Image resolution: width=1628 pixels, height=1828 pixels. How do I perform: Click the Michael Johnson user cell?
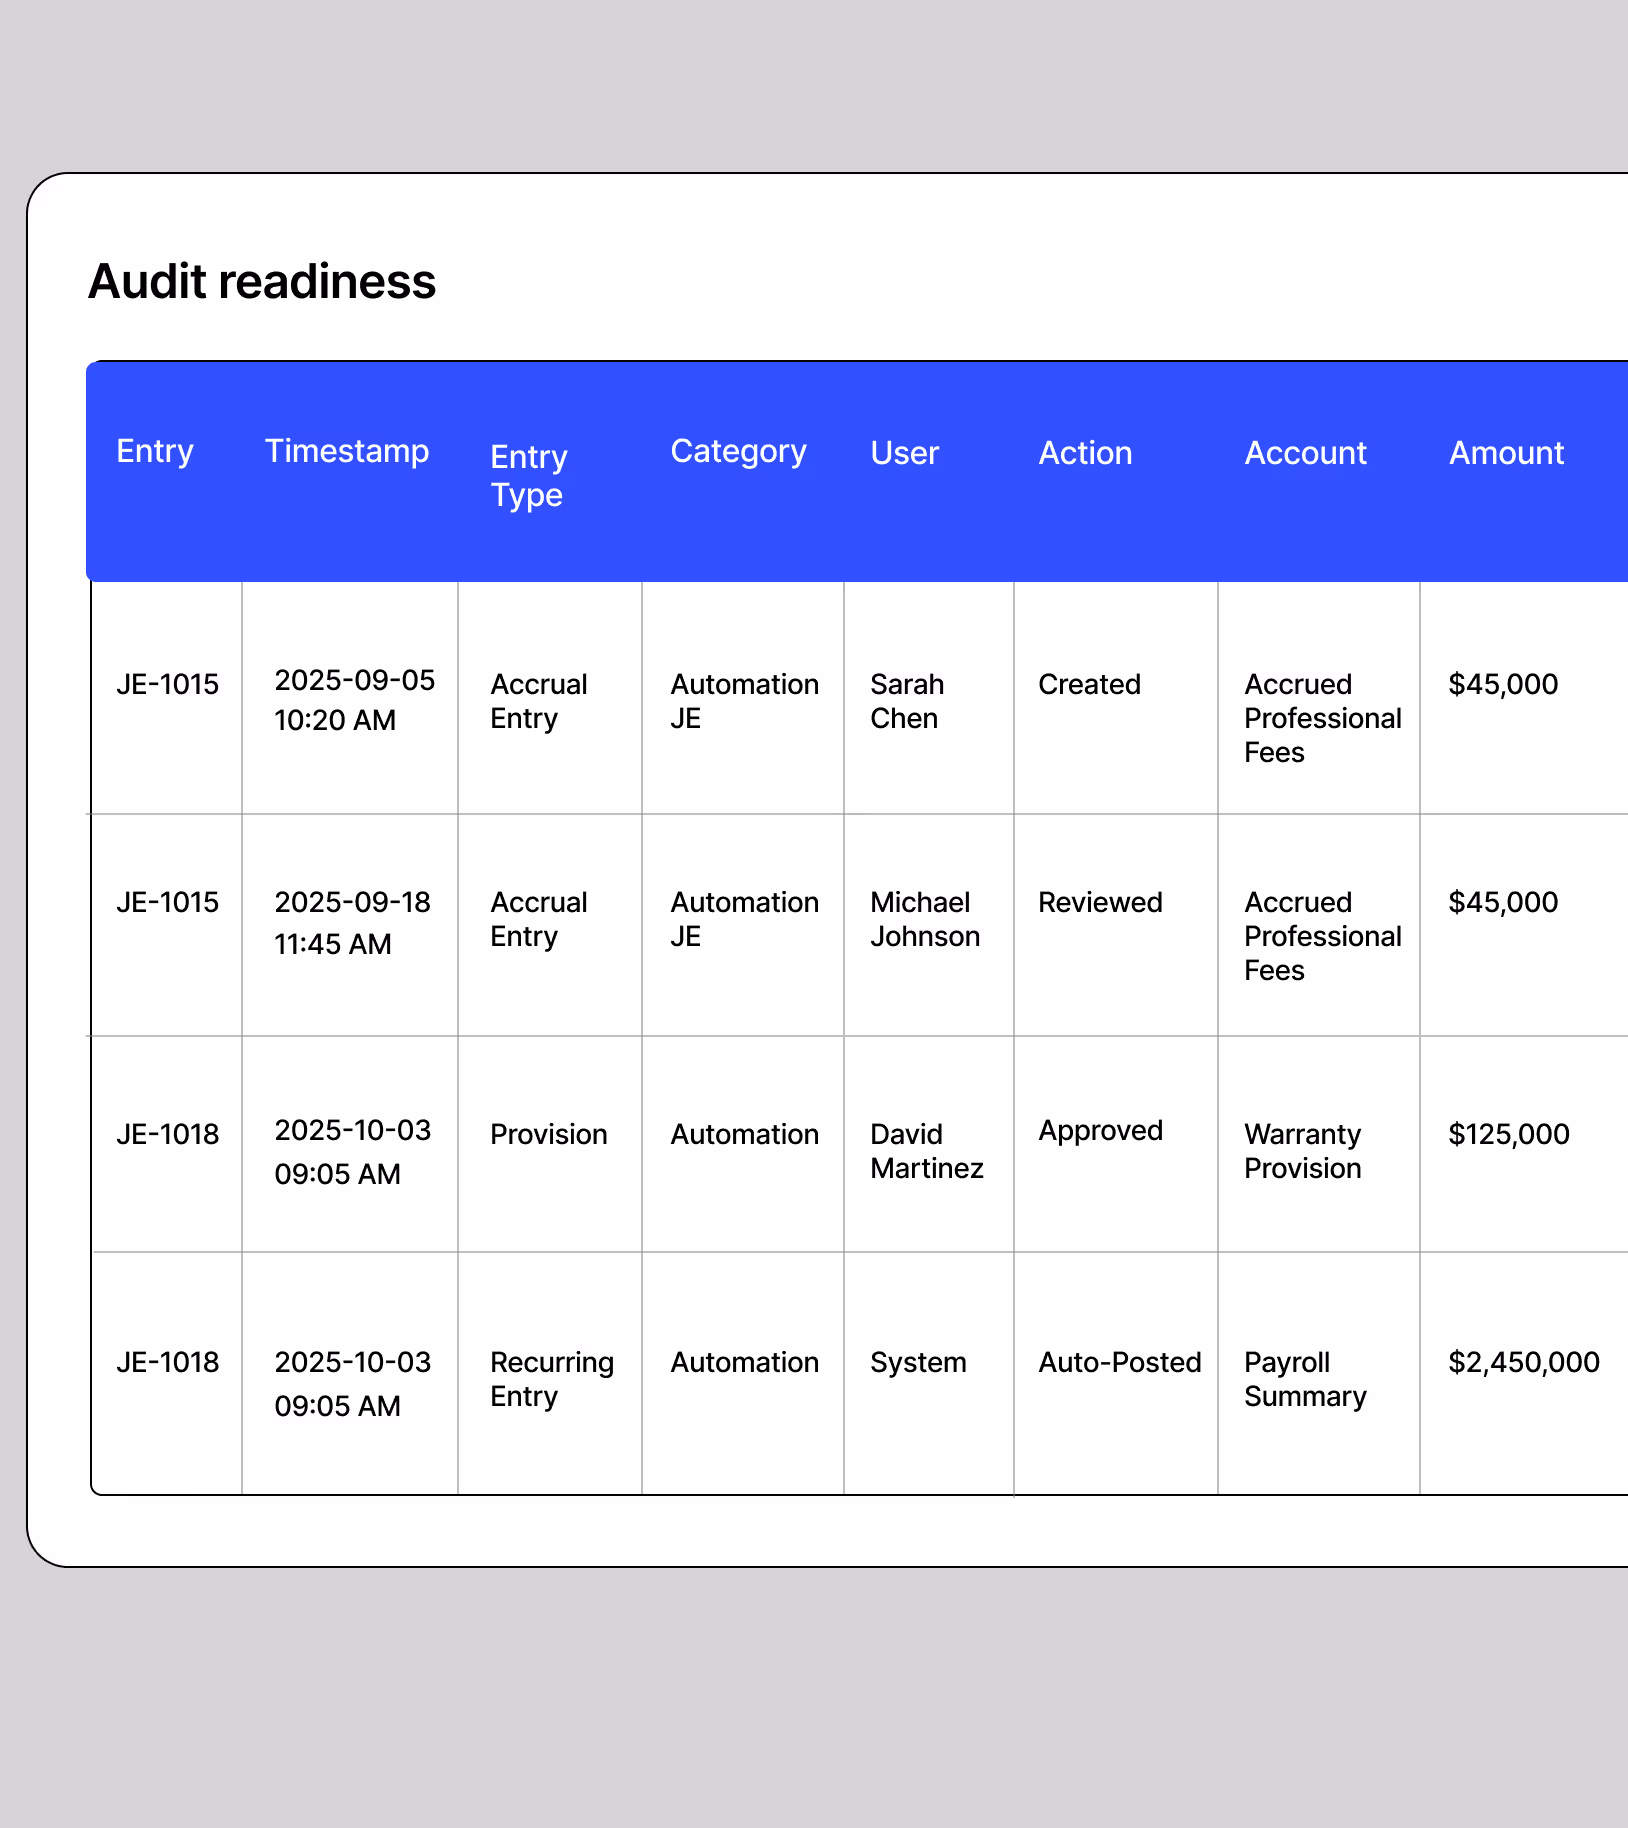[925, 919]
